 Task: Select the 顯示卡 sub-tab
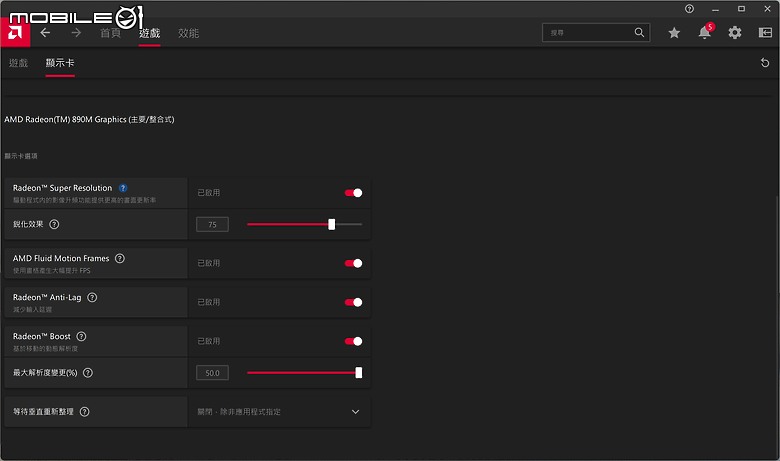point(60,63)
